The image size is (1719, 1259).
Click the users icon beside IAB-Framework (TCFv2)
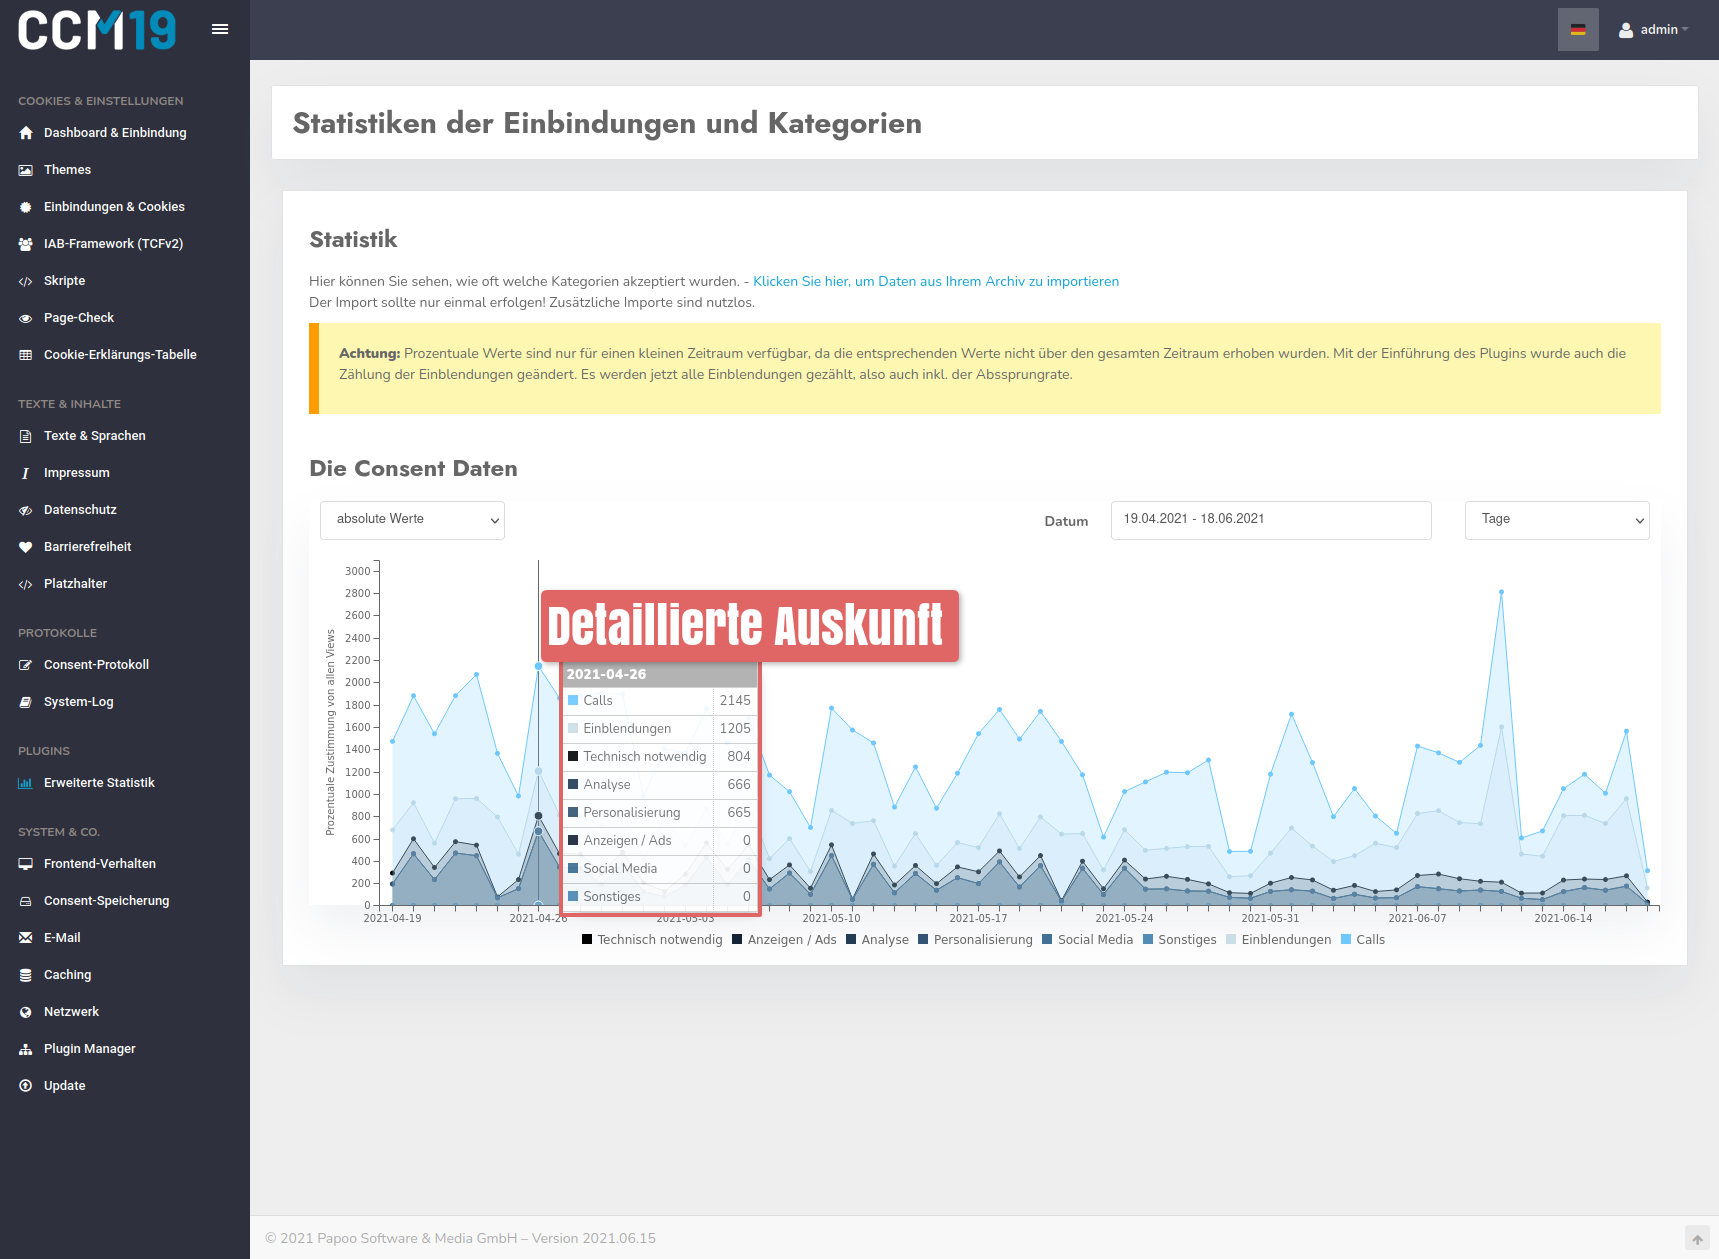[x=26, y=244]
